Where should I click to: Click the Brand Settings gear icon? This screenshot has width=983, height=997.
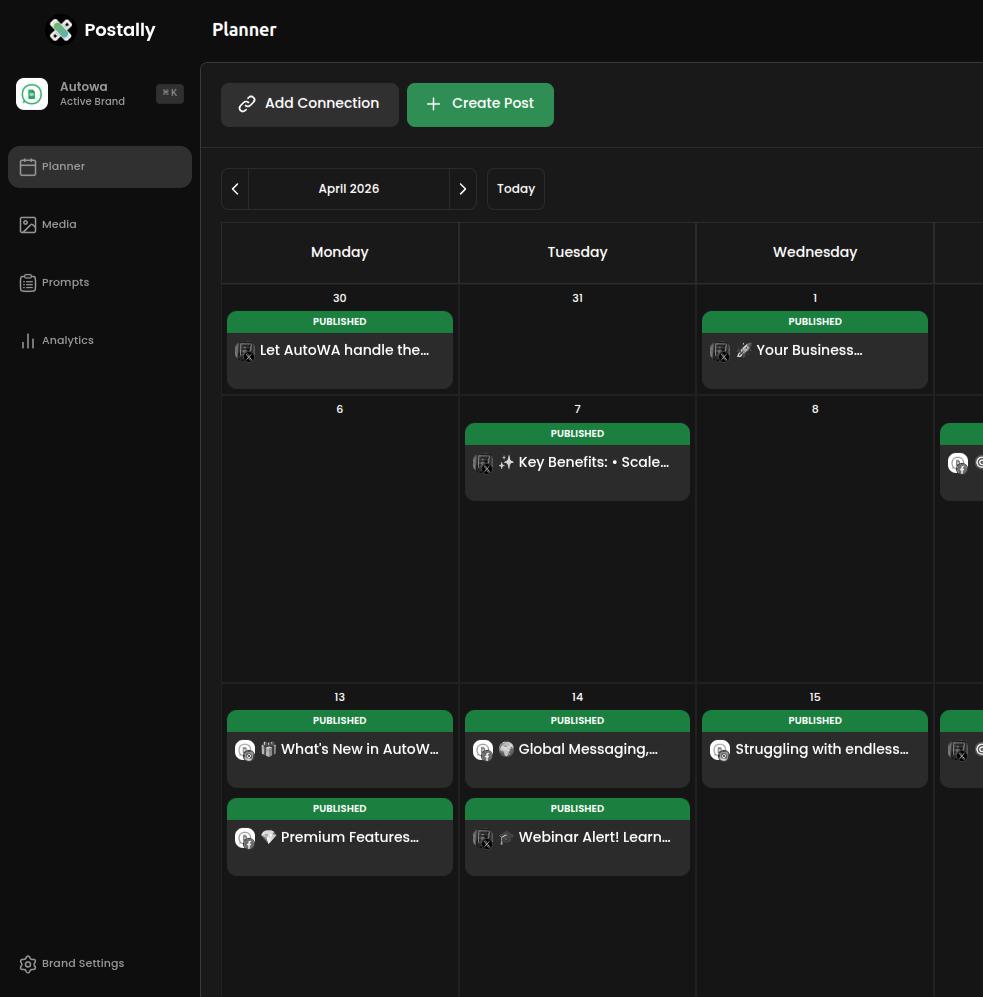(27, 964)
